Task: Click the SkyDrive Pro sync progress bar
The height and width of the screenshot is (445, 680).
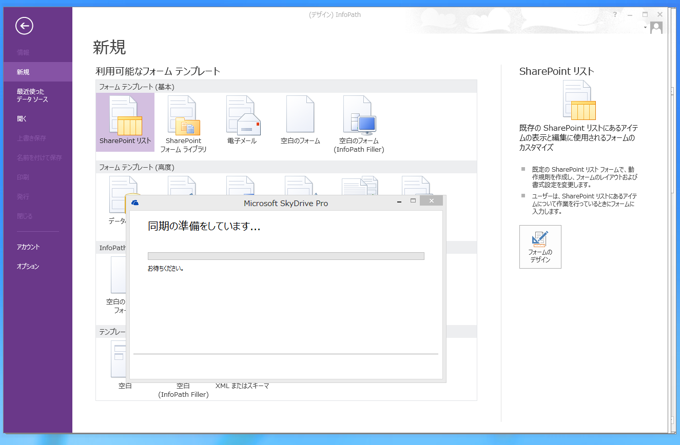Action: (x=286, y=256)
